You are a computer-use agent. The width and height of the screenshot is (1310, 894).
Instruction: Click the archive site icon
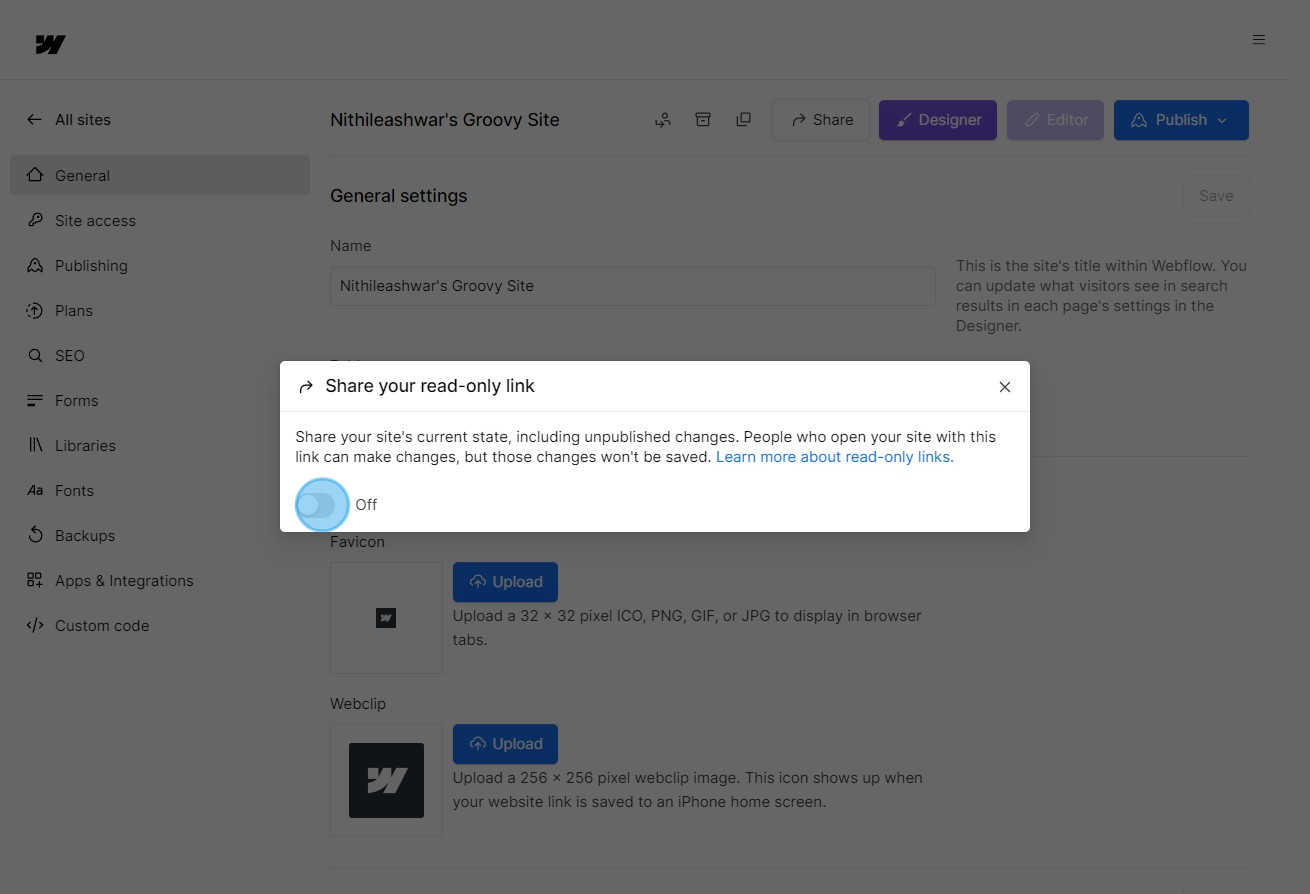tap(703, 119)
